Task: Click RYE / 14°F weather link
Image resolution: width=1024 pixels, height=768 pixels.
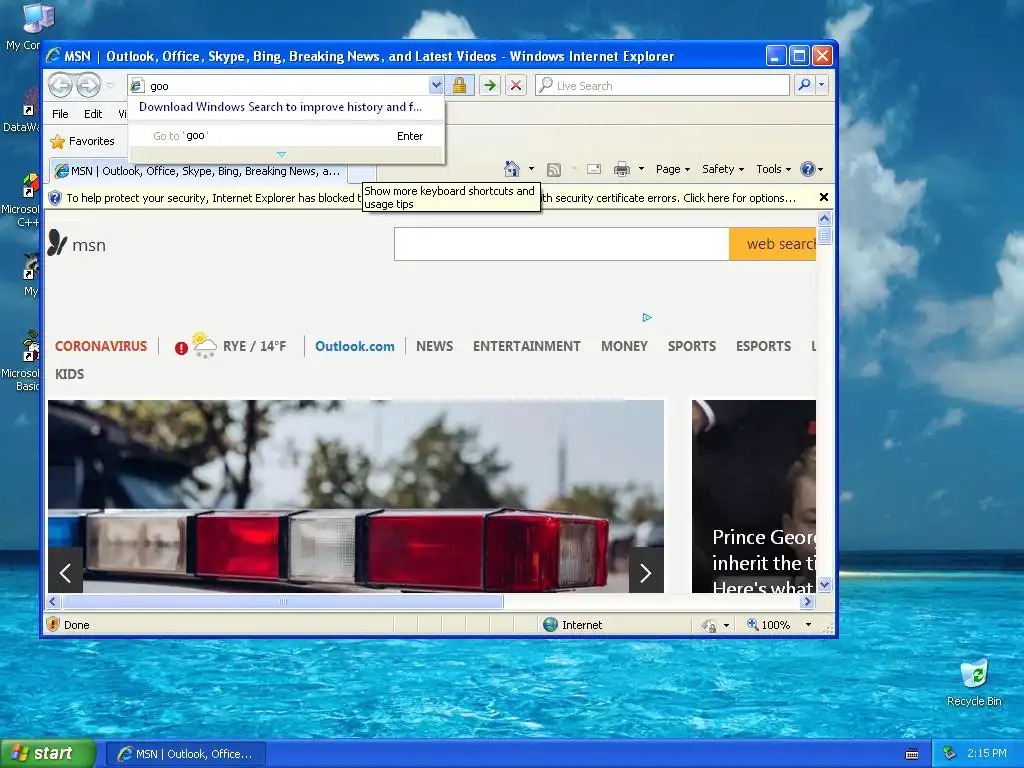Action: point(255,346)
